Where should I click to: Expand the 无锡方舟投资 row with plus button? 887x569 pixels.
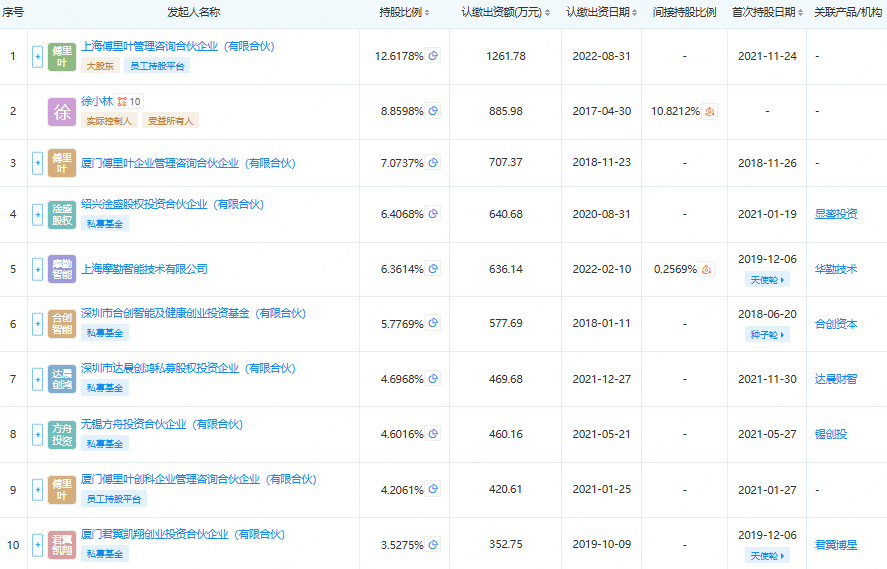tap(38, 434)
